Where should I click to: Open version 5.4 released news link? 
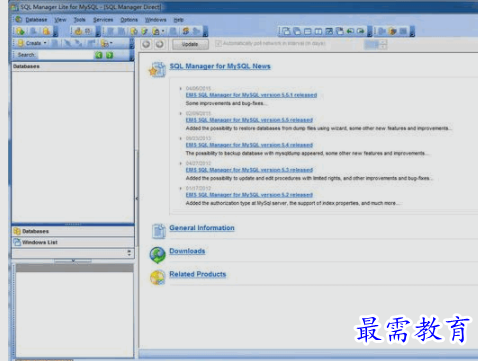[249, 145]
